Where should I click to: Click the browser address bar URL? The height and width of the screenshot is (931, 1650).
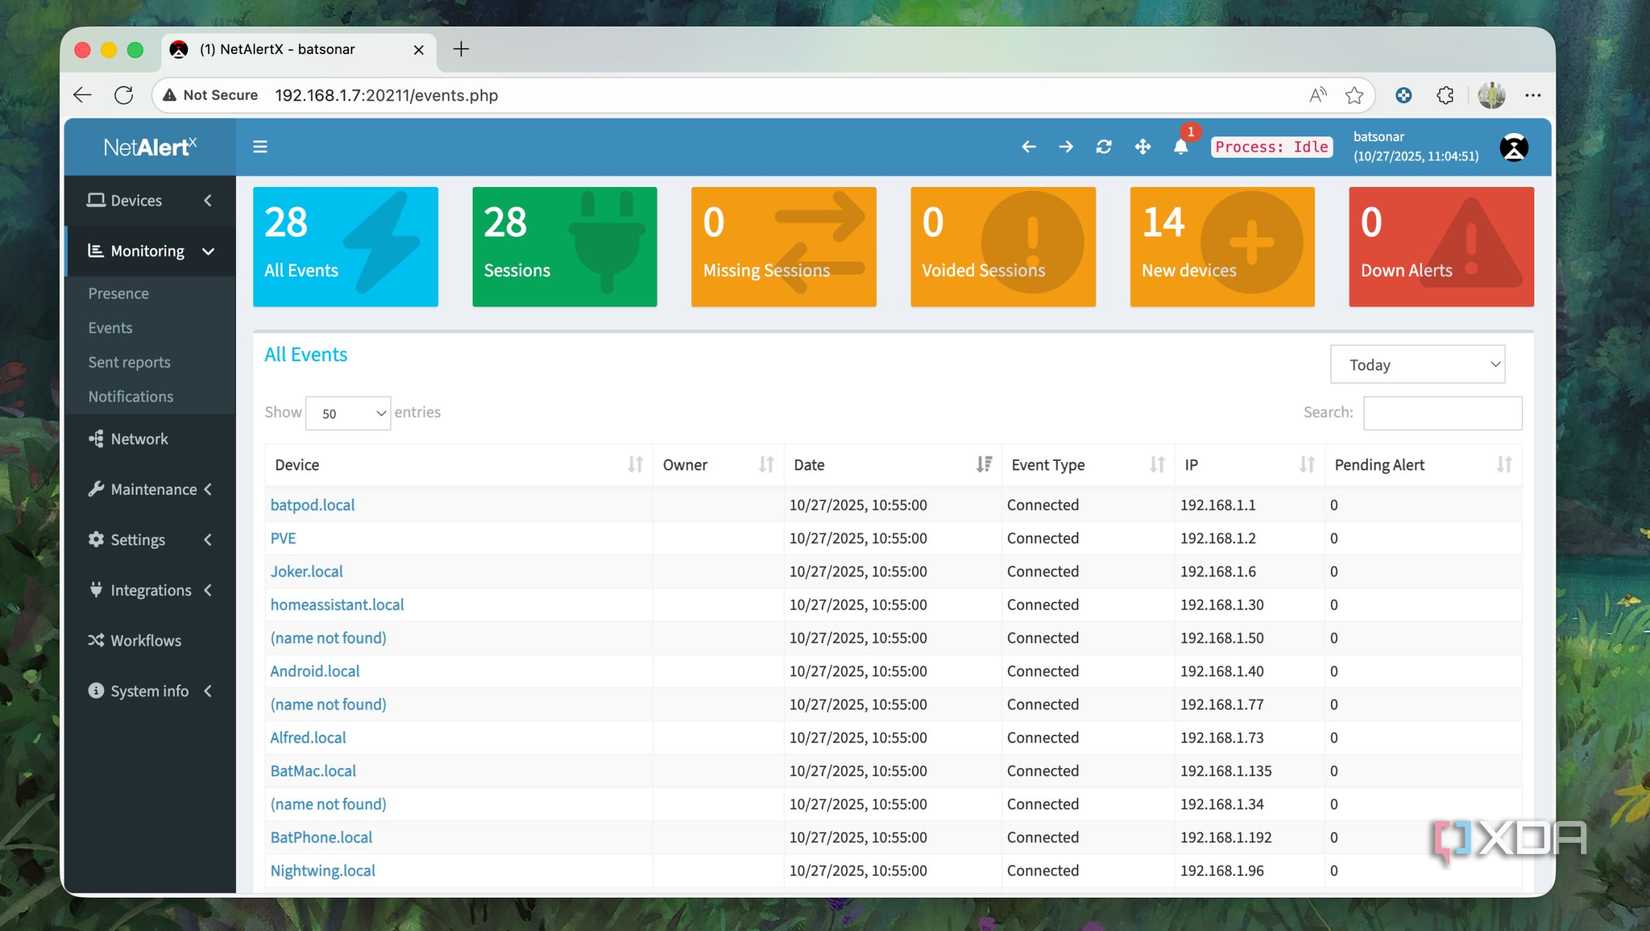pyautogui.click(x=386, y=95)
